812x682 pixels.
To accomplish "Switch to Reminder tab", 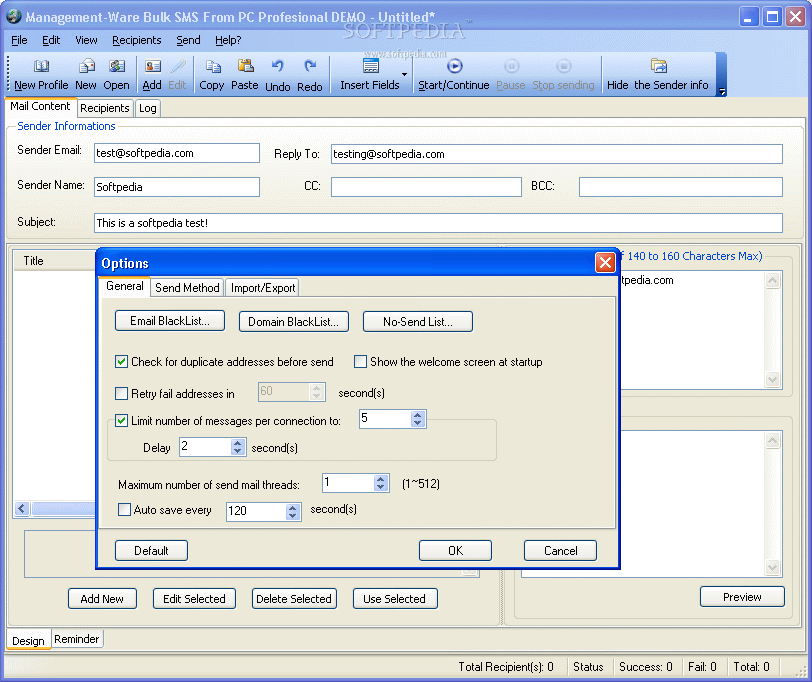I will [x=77, y=639].
